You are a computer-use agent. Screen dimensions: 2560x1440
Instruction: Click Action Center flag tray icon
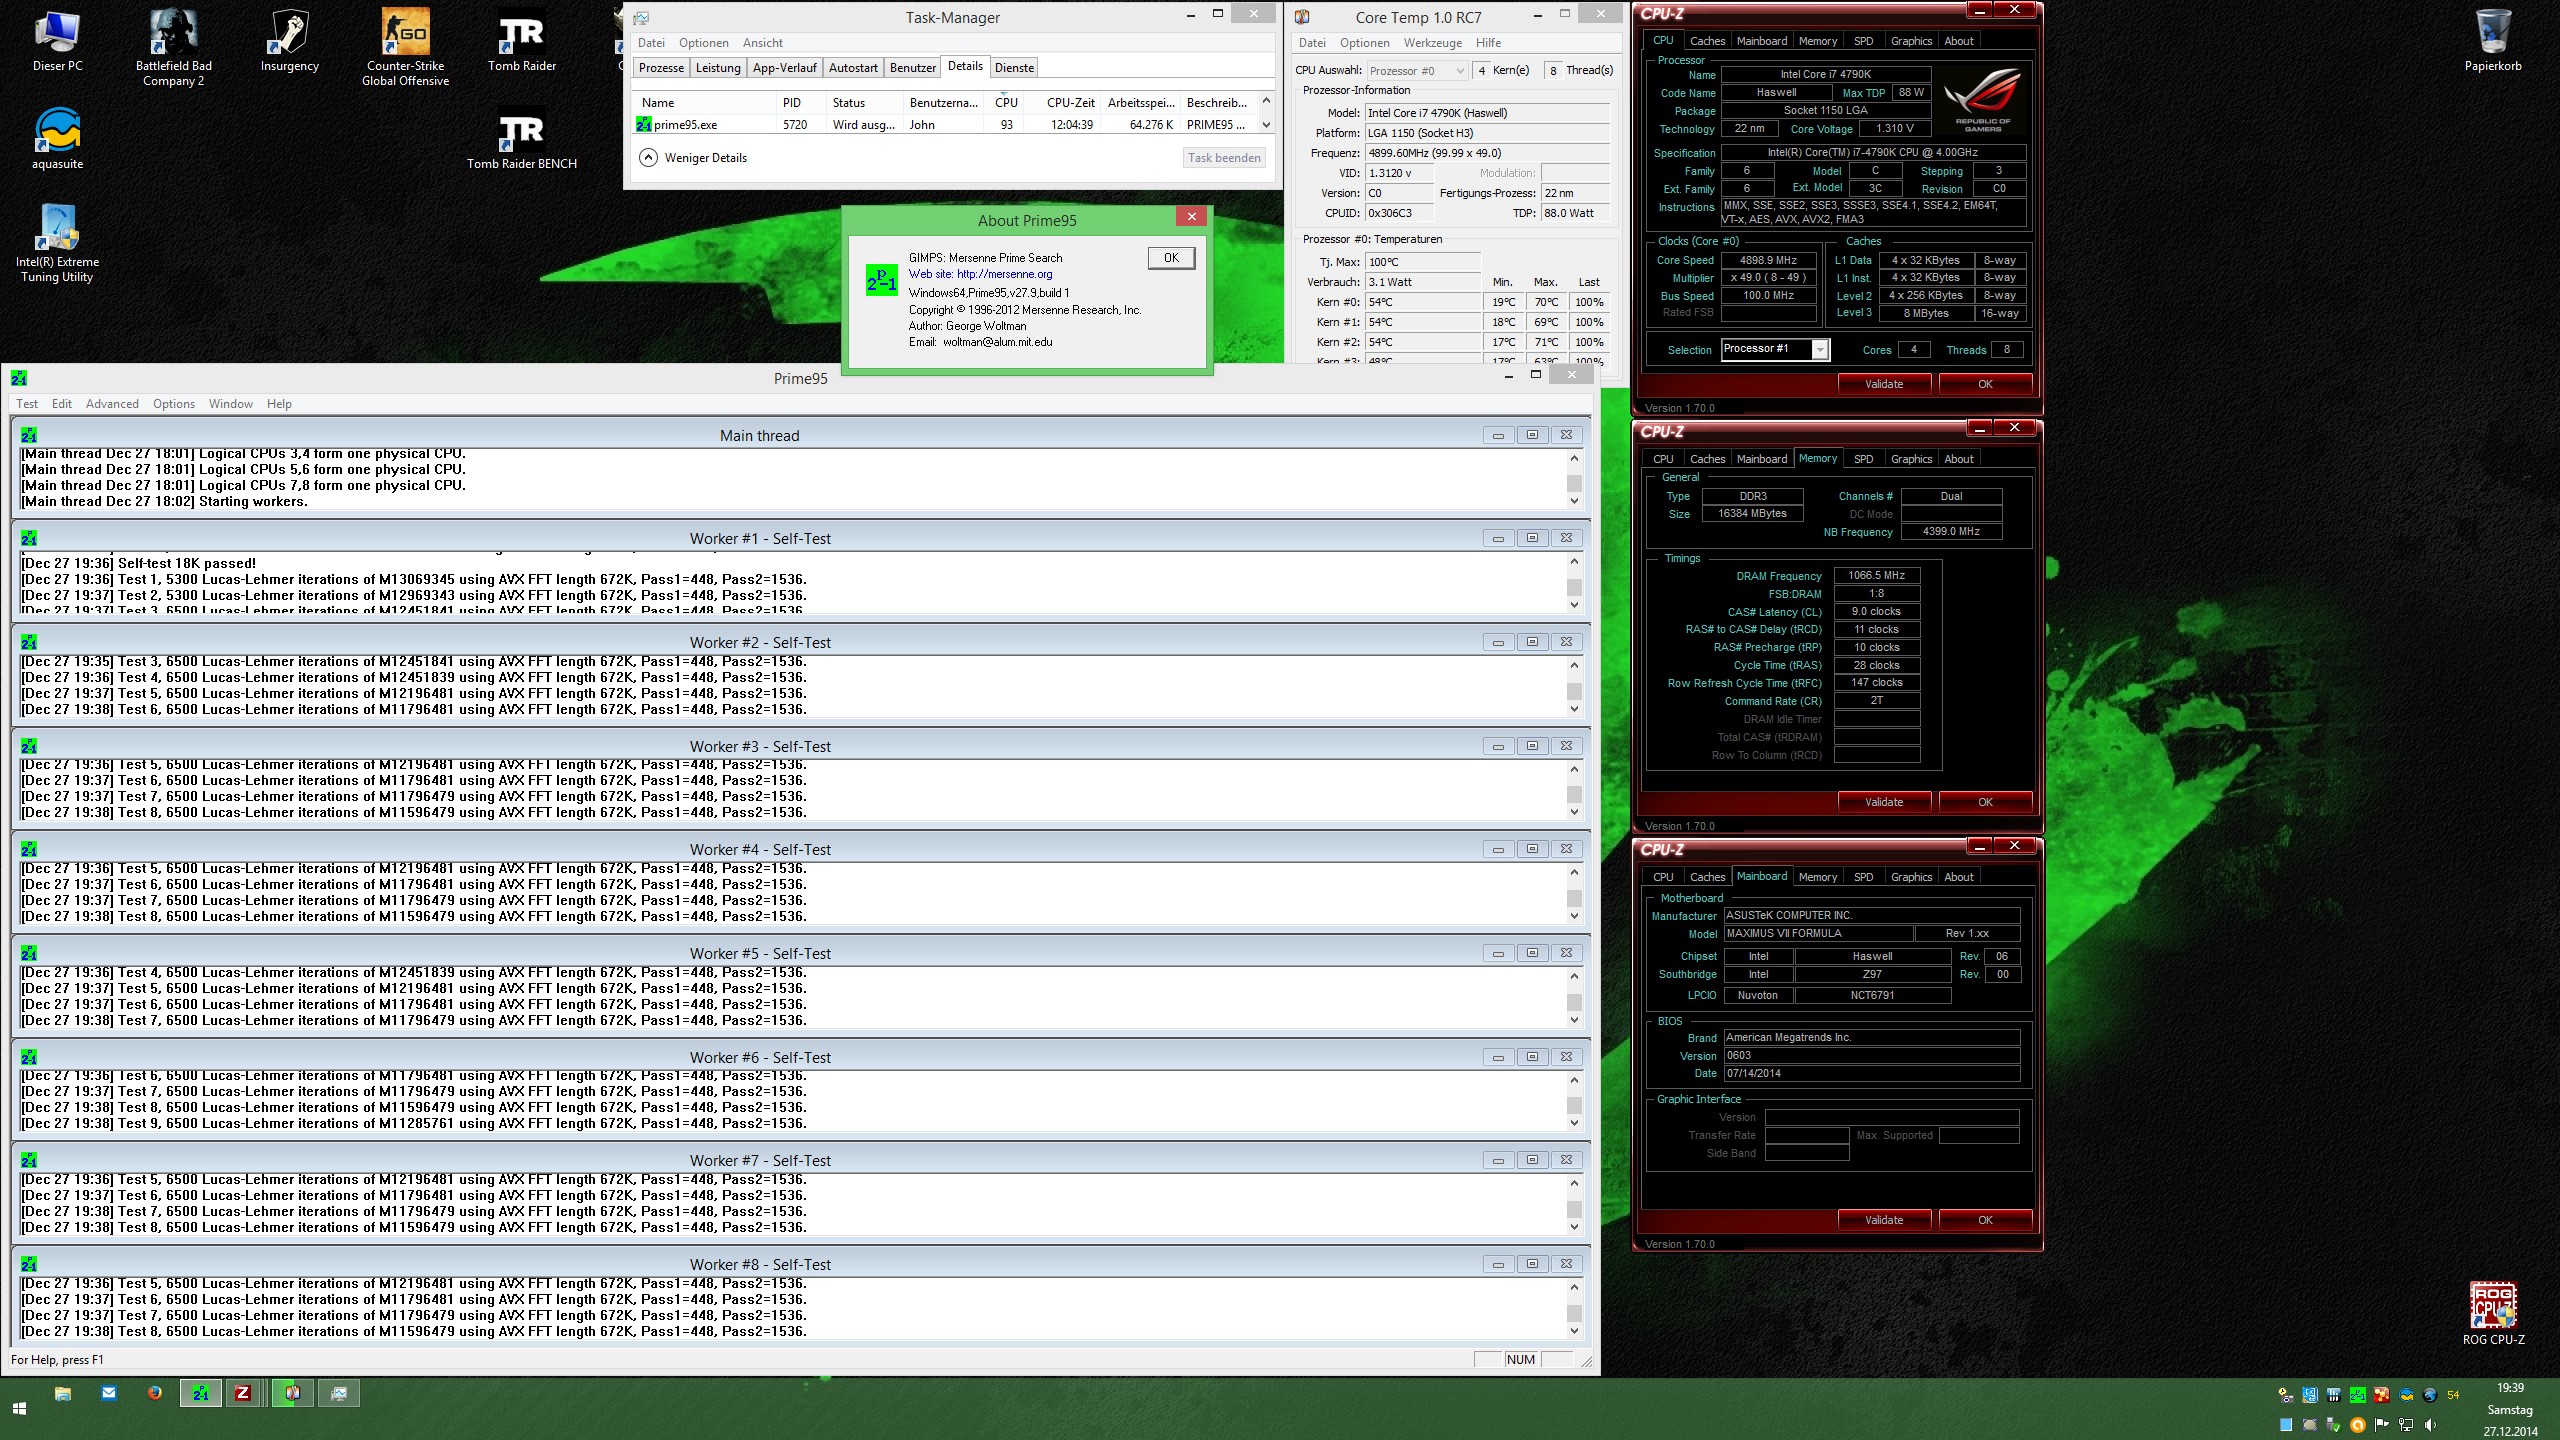2381,1425
